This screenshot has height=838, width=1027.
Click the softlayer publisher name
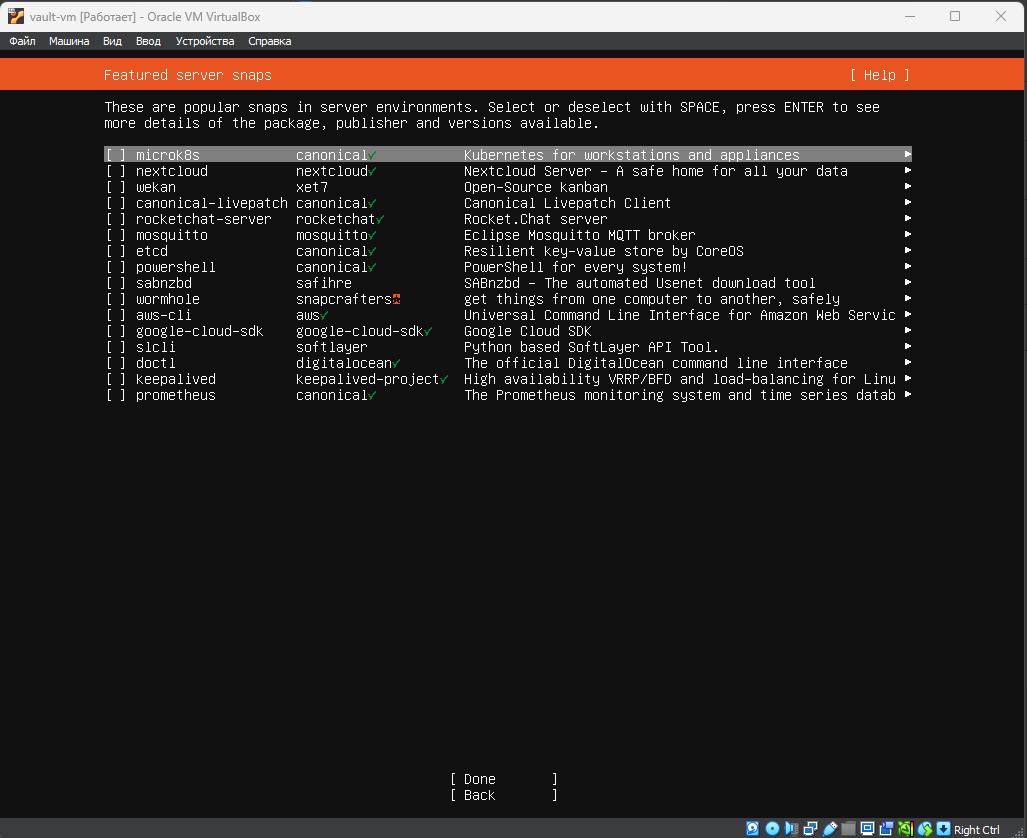(331, 347)
